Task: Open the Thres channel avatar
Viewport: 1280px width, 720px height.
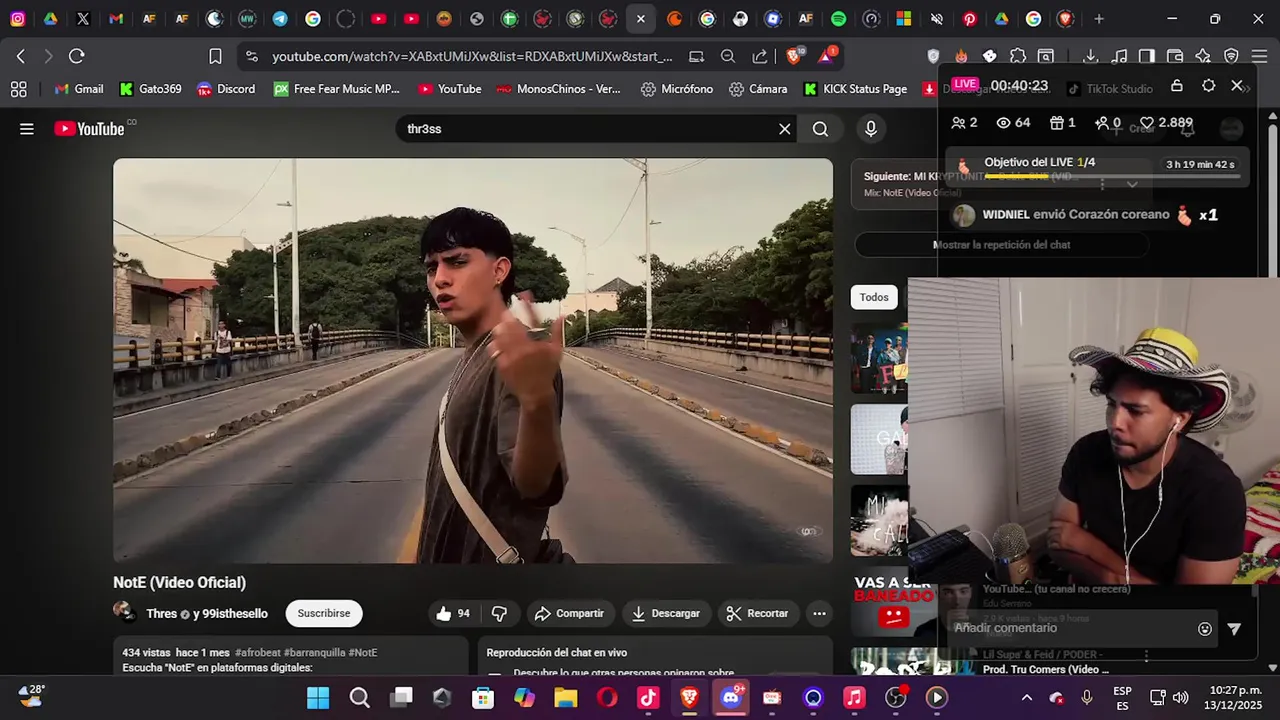Action: (125, 612)
